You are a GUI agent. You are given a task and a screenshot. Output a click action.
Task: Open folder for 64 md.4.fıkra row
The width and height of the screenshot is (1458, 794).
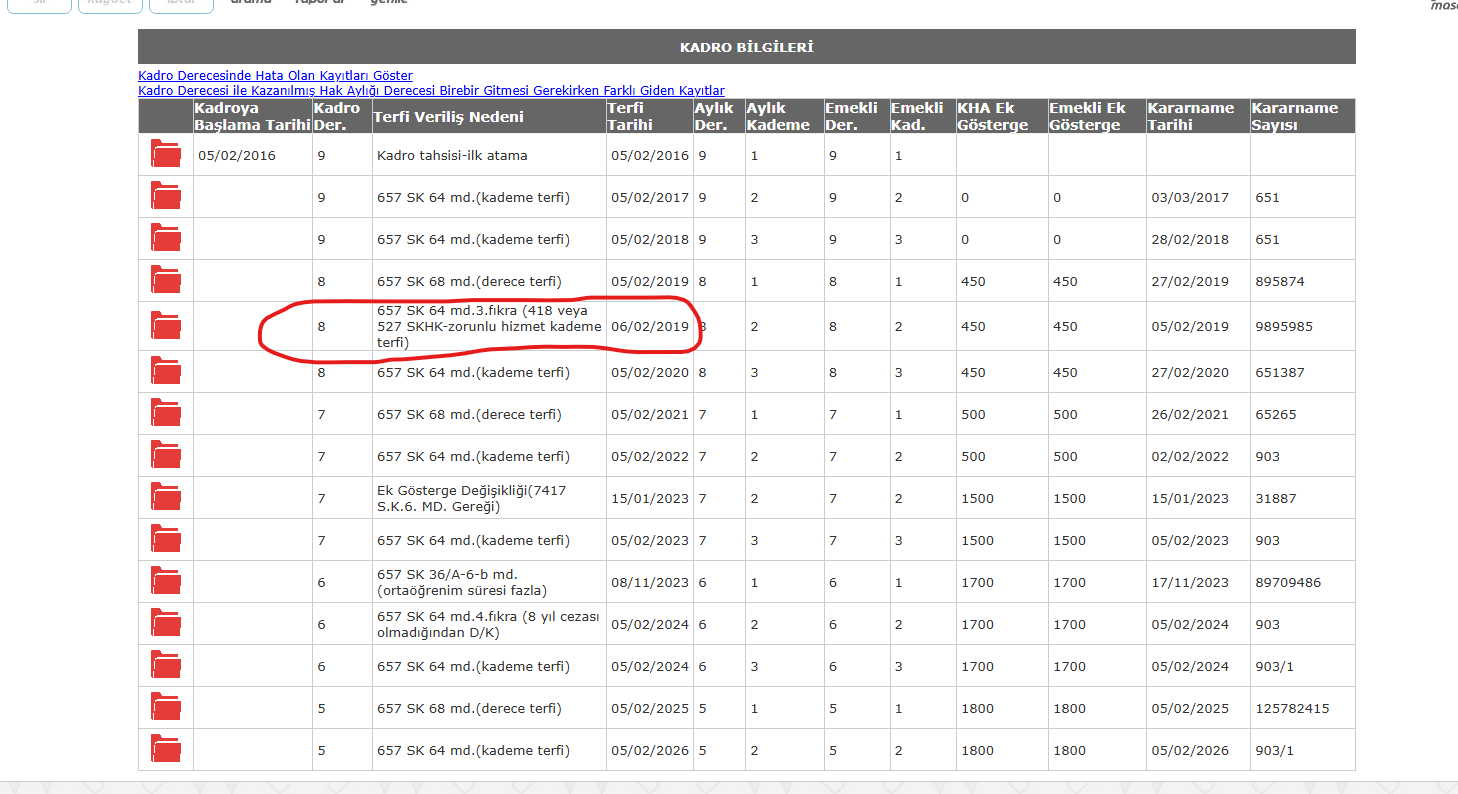(166, 624)
